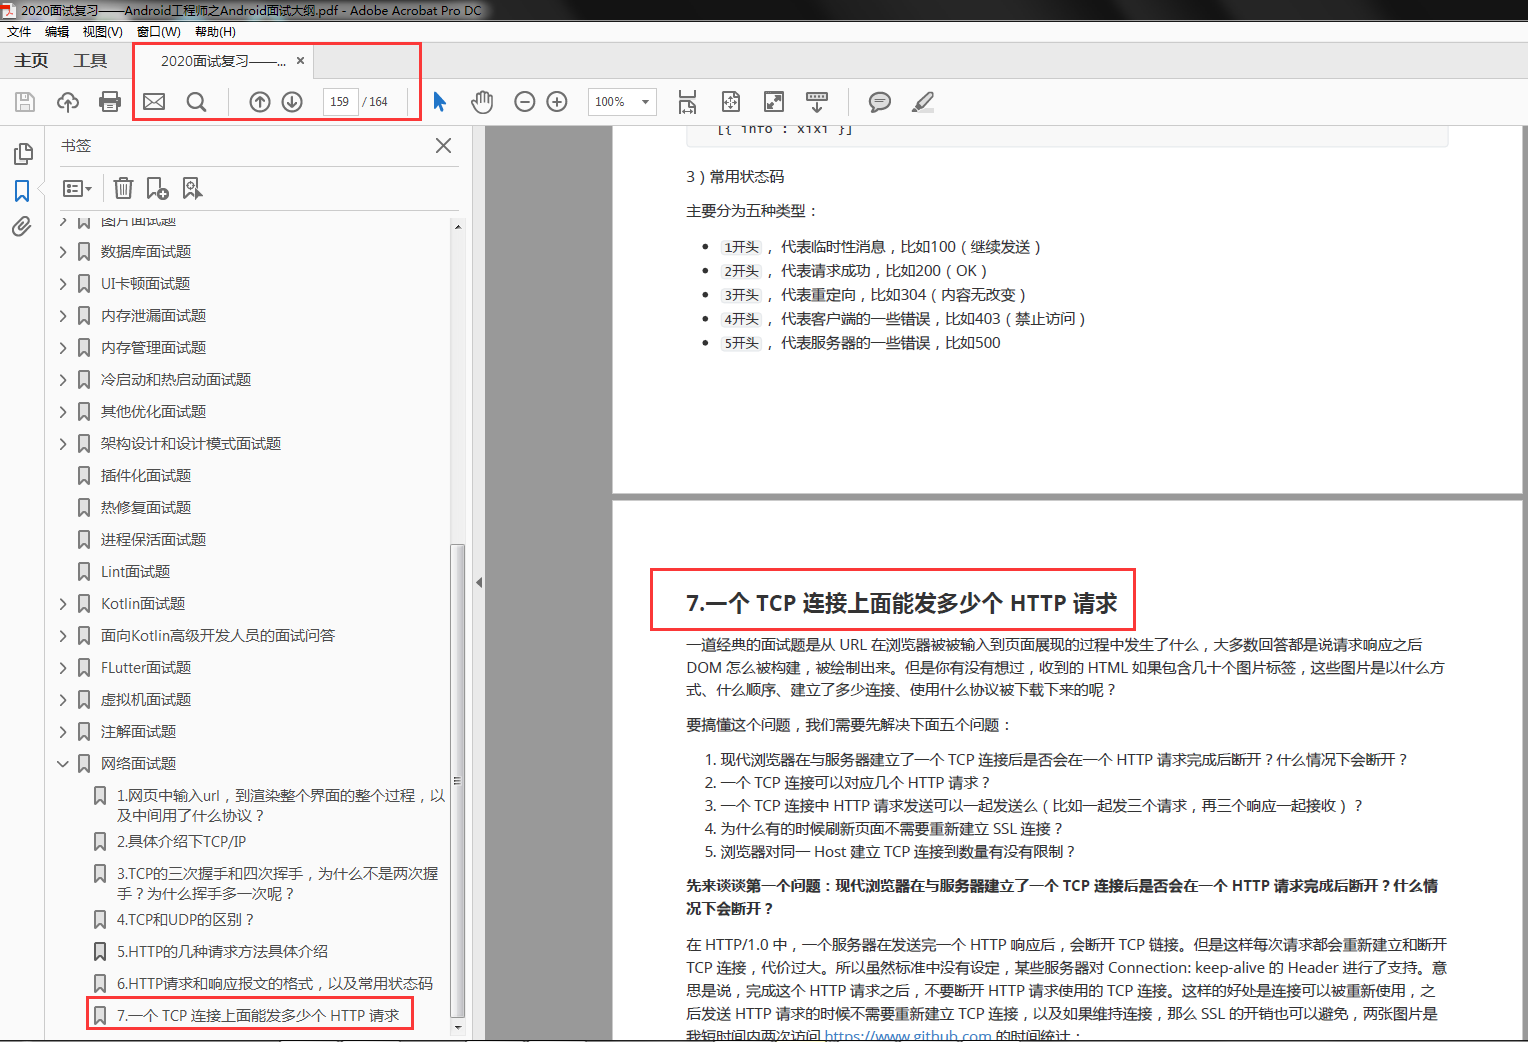Open bookmark 4.TCP和UDP的区别？
This screenshot has height=1042, width=1528.
(186, 920)
